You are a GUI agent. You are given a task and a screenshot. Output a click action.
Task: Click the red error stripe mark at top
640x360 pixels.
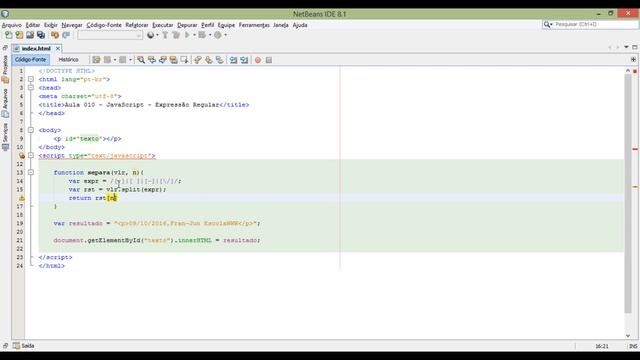[635, 71]
